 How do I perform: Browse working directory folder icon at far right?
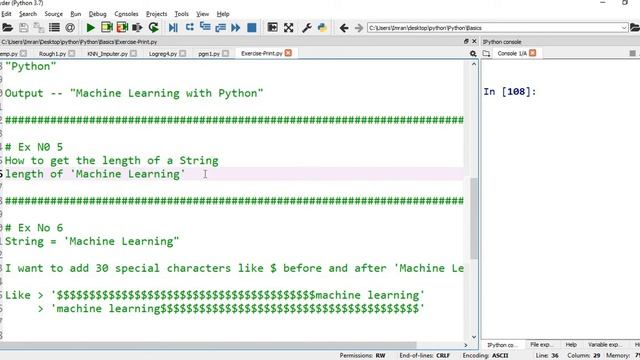pos(635,28)
